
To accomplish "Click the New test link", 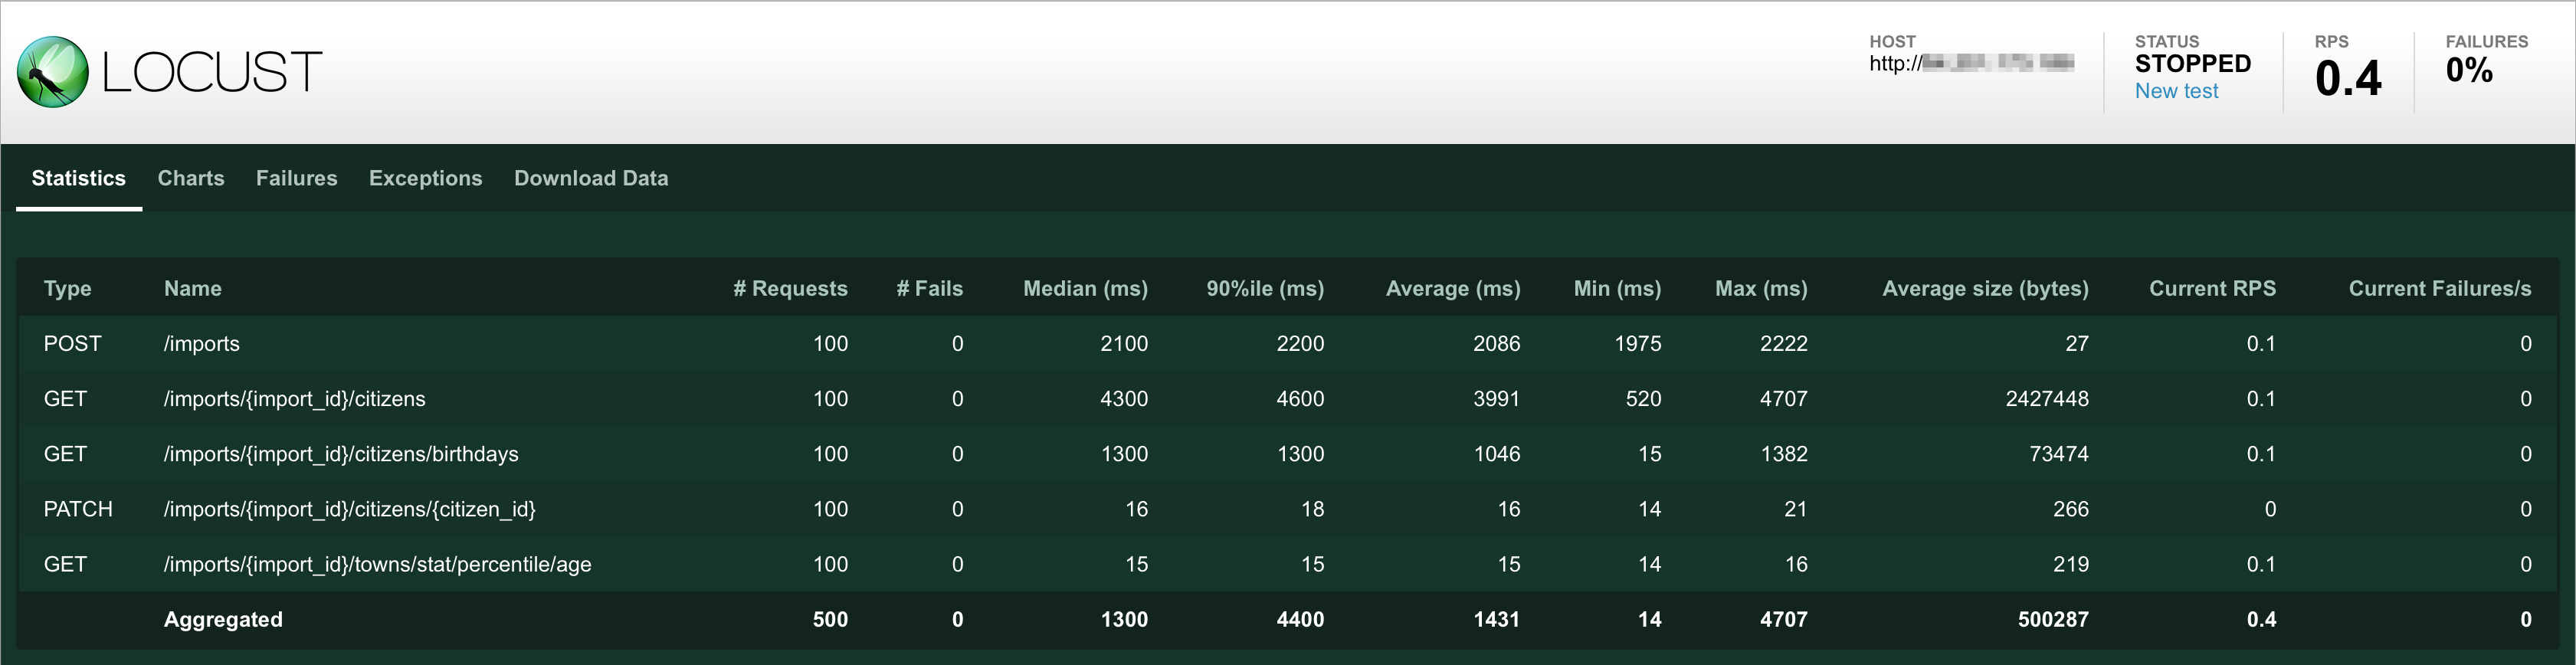I will pos(2176,91).
